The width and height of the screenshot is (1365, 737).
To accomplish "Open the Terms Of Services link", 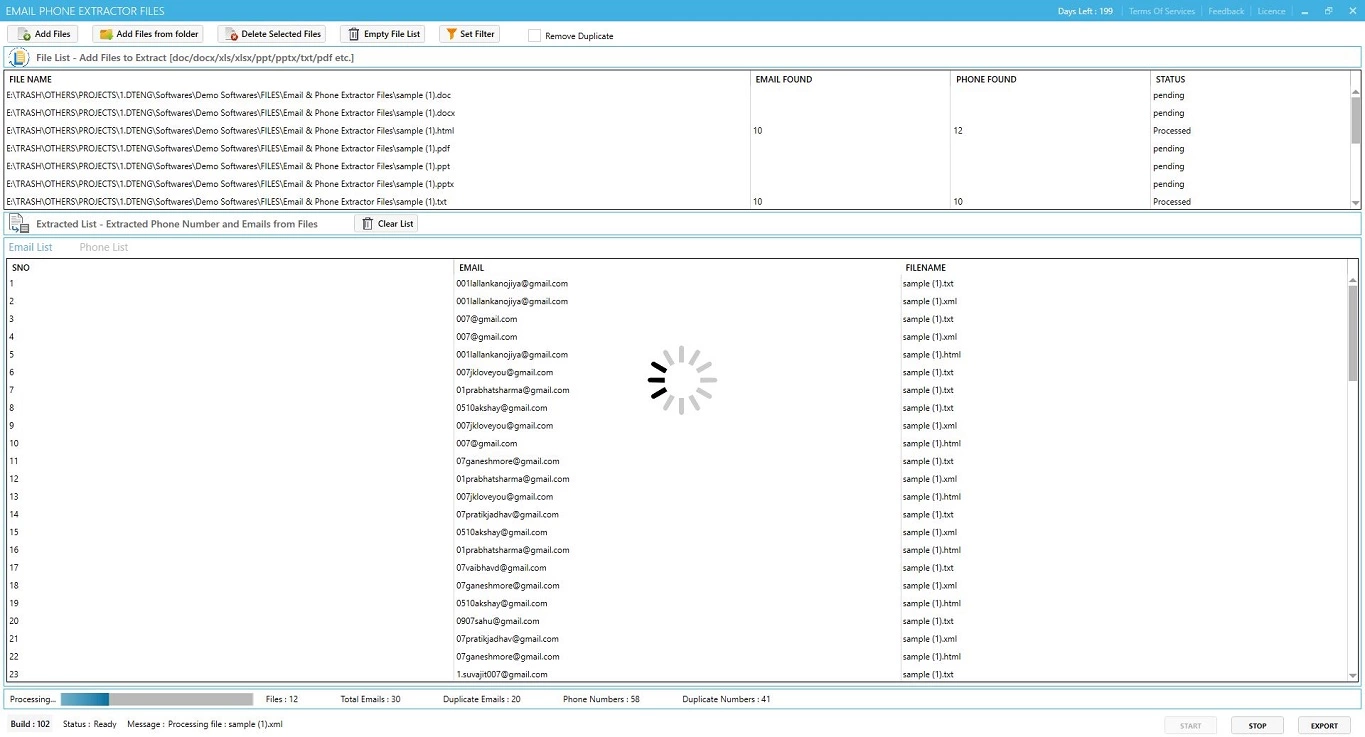I will coord(1161,11).
